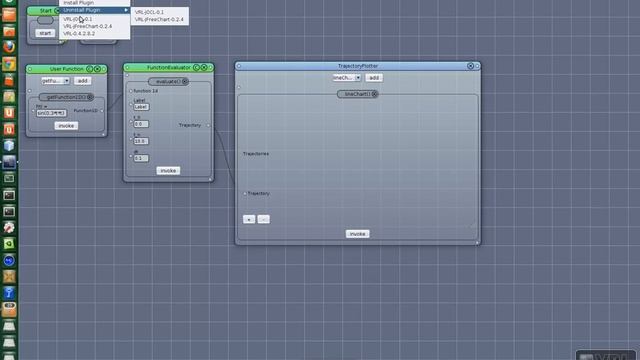Open Firefox from the dock
640x360 pixels.
[9, 47]
